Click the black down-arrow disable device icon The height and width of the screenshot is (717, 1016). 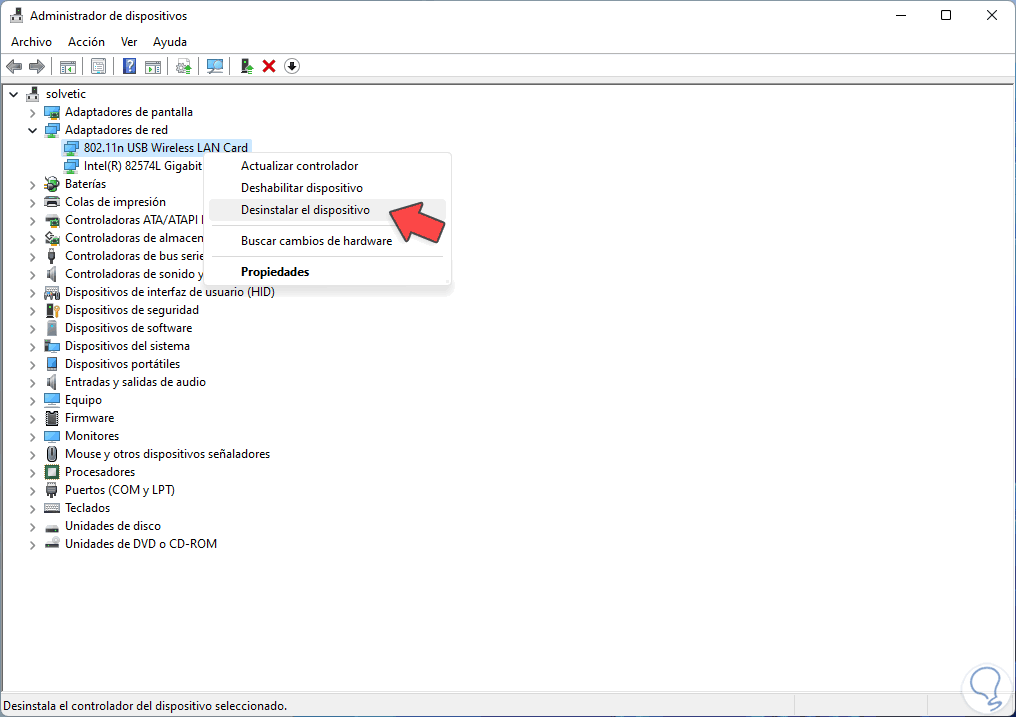click(292, 66)
